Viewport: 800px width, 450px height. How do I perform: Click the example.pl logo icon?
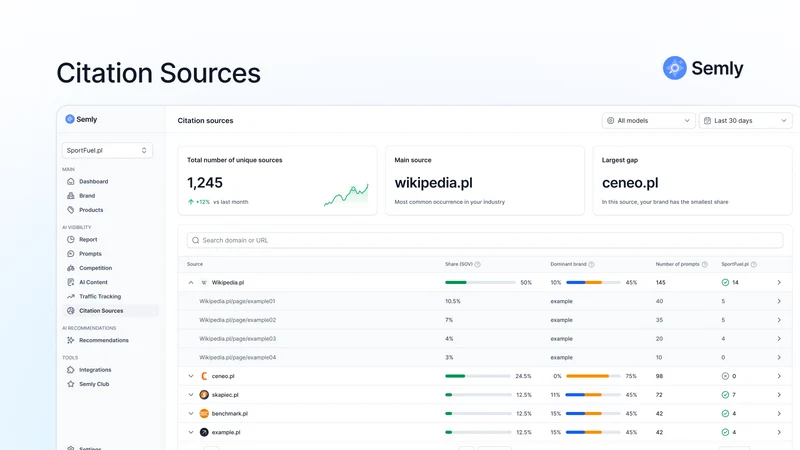[x=204, y=433]
